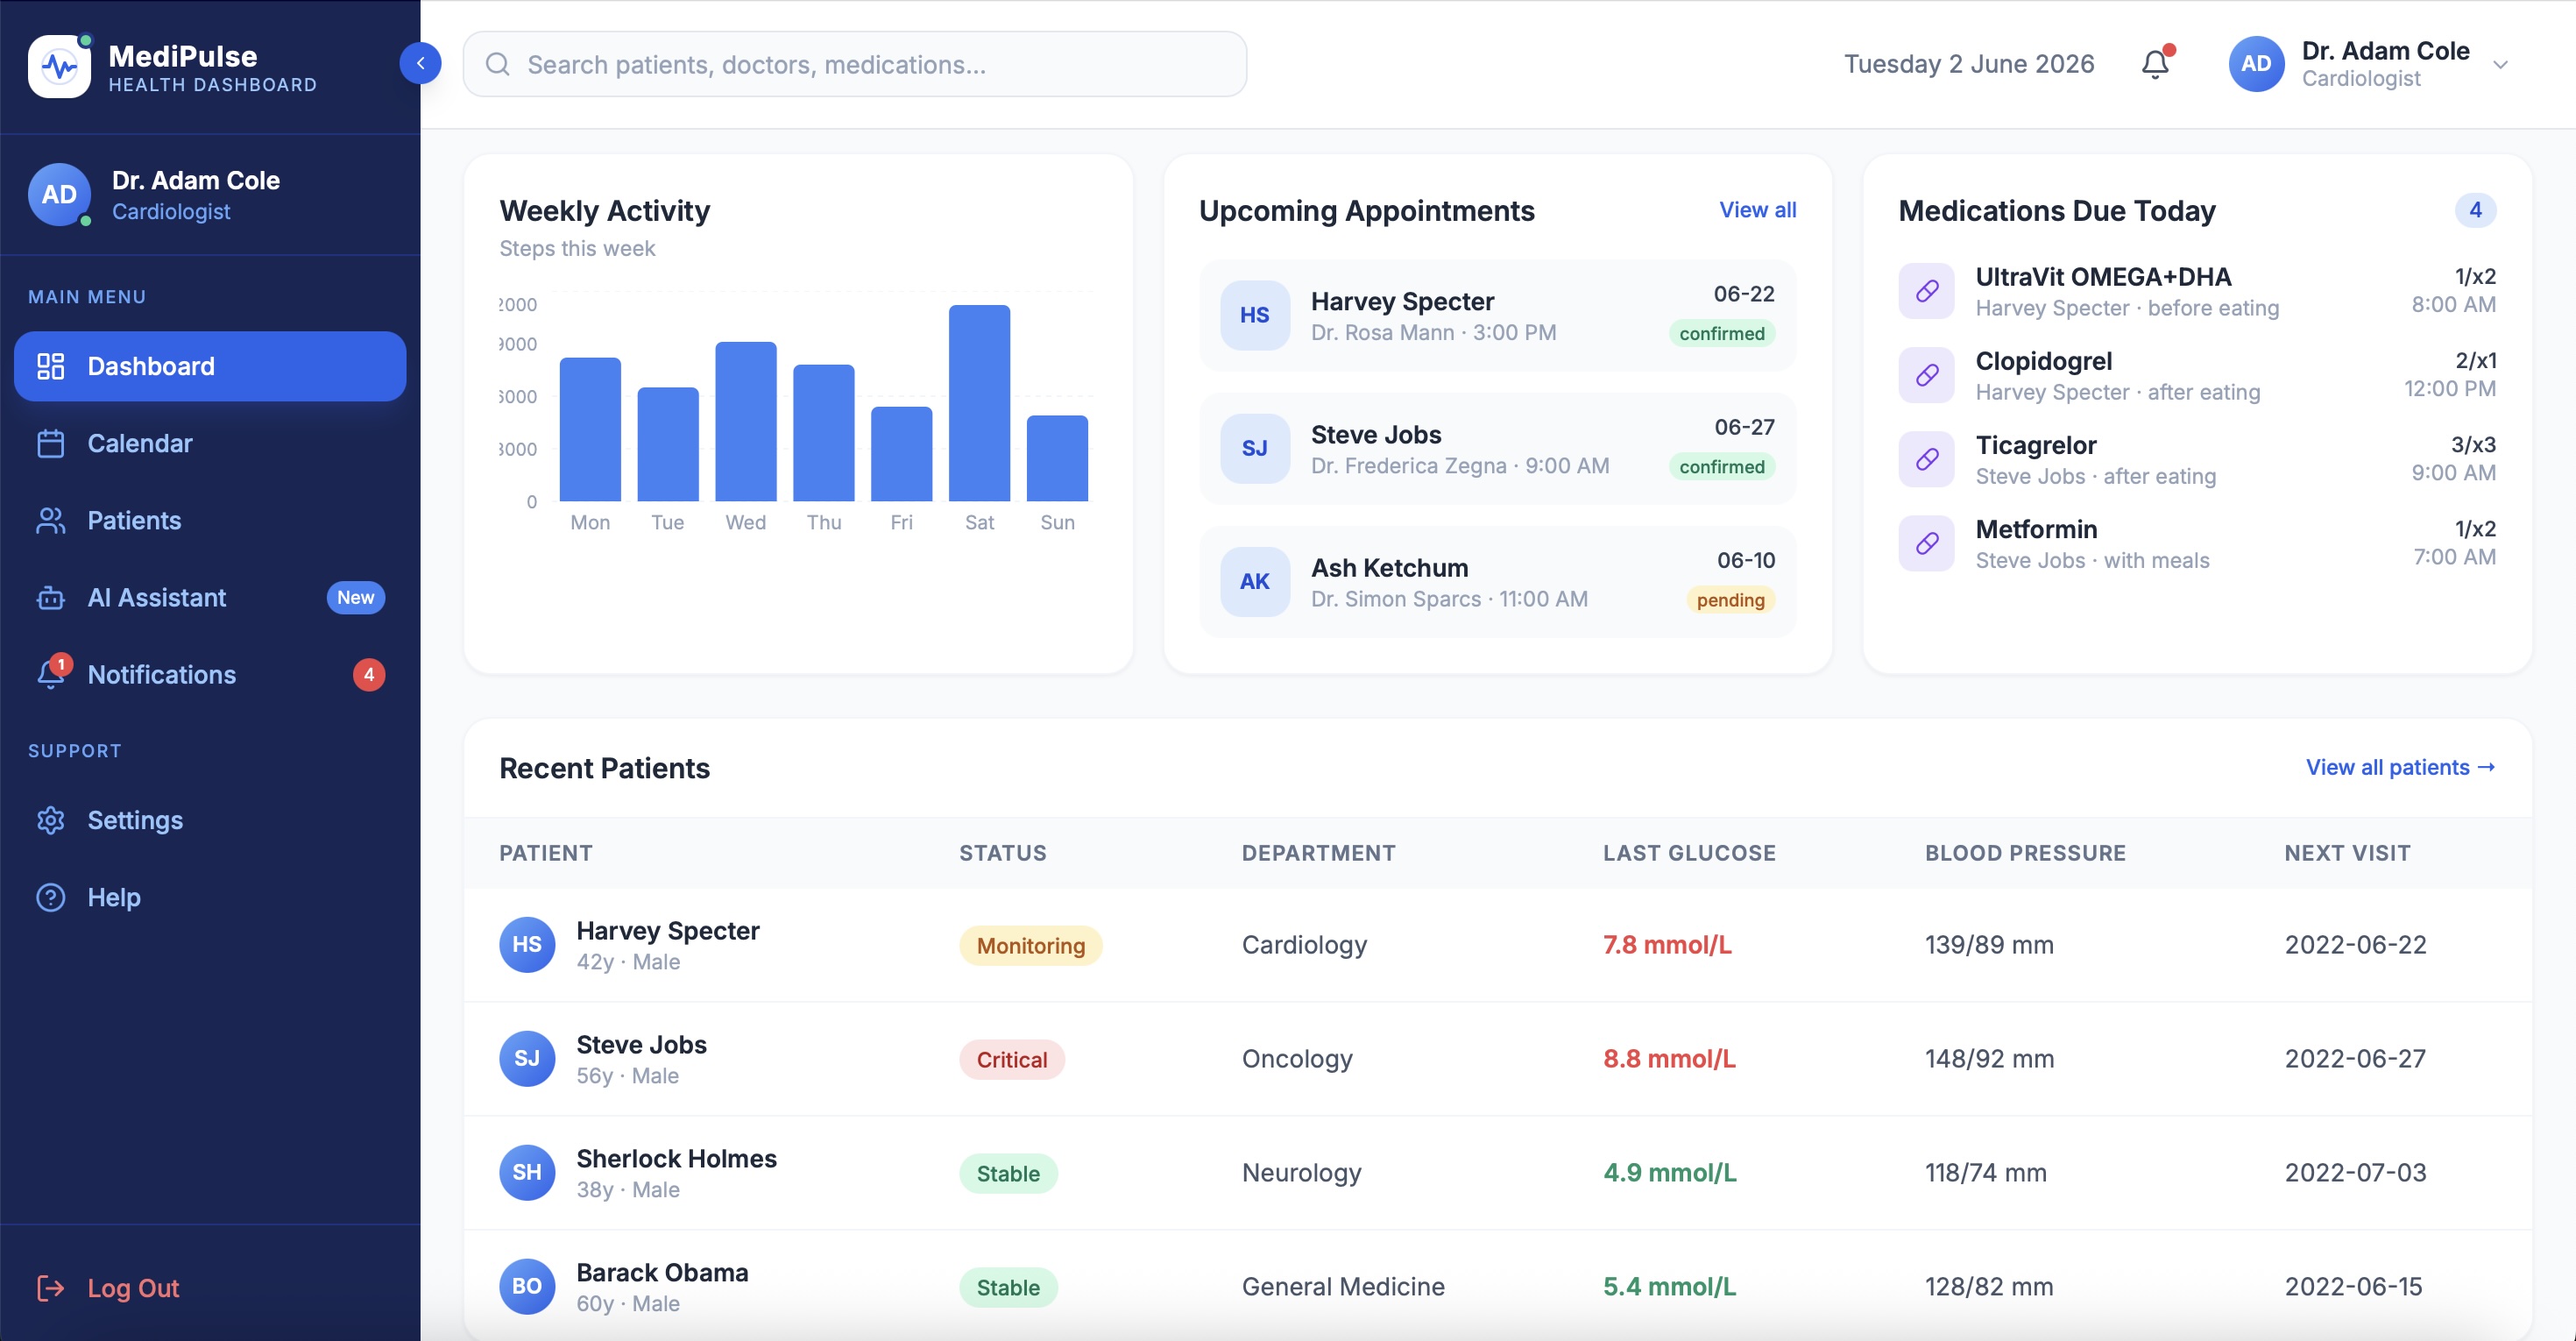Image resolution: width=2576 pixels, height=1341 pixels.
Task: Click the BO avatar for Barack Obama
Action: (x=527, y=1287)
